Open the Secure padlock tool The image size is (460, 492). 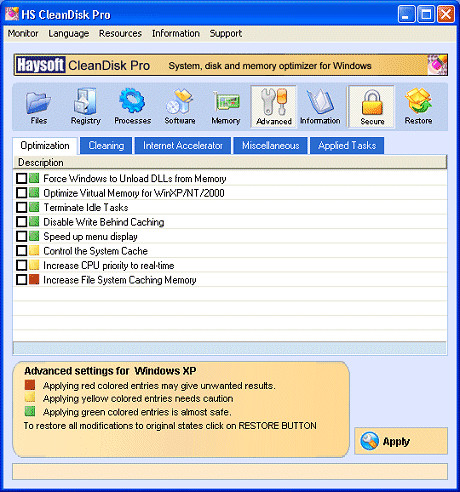click(372, 107)
